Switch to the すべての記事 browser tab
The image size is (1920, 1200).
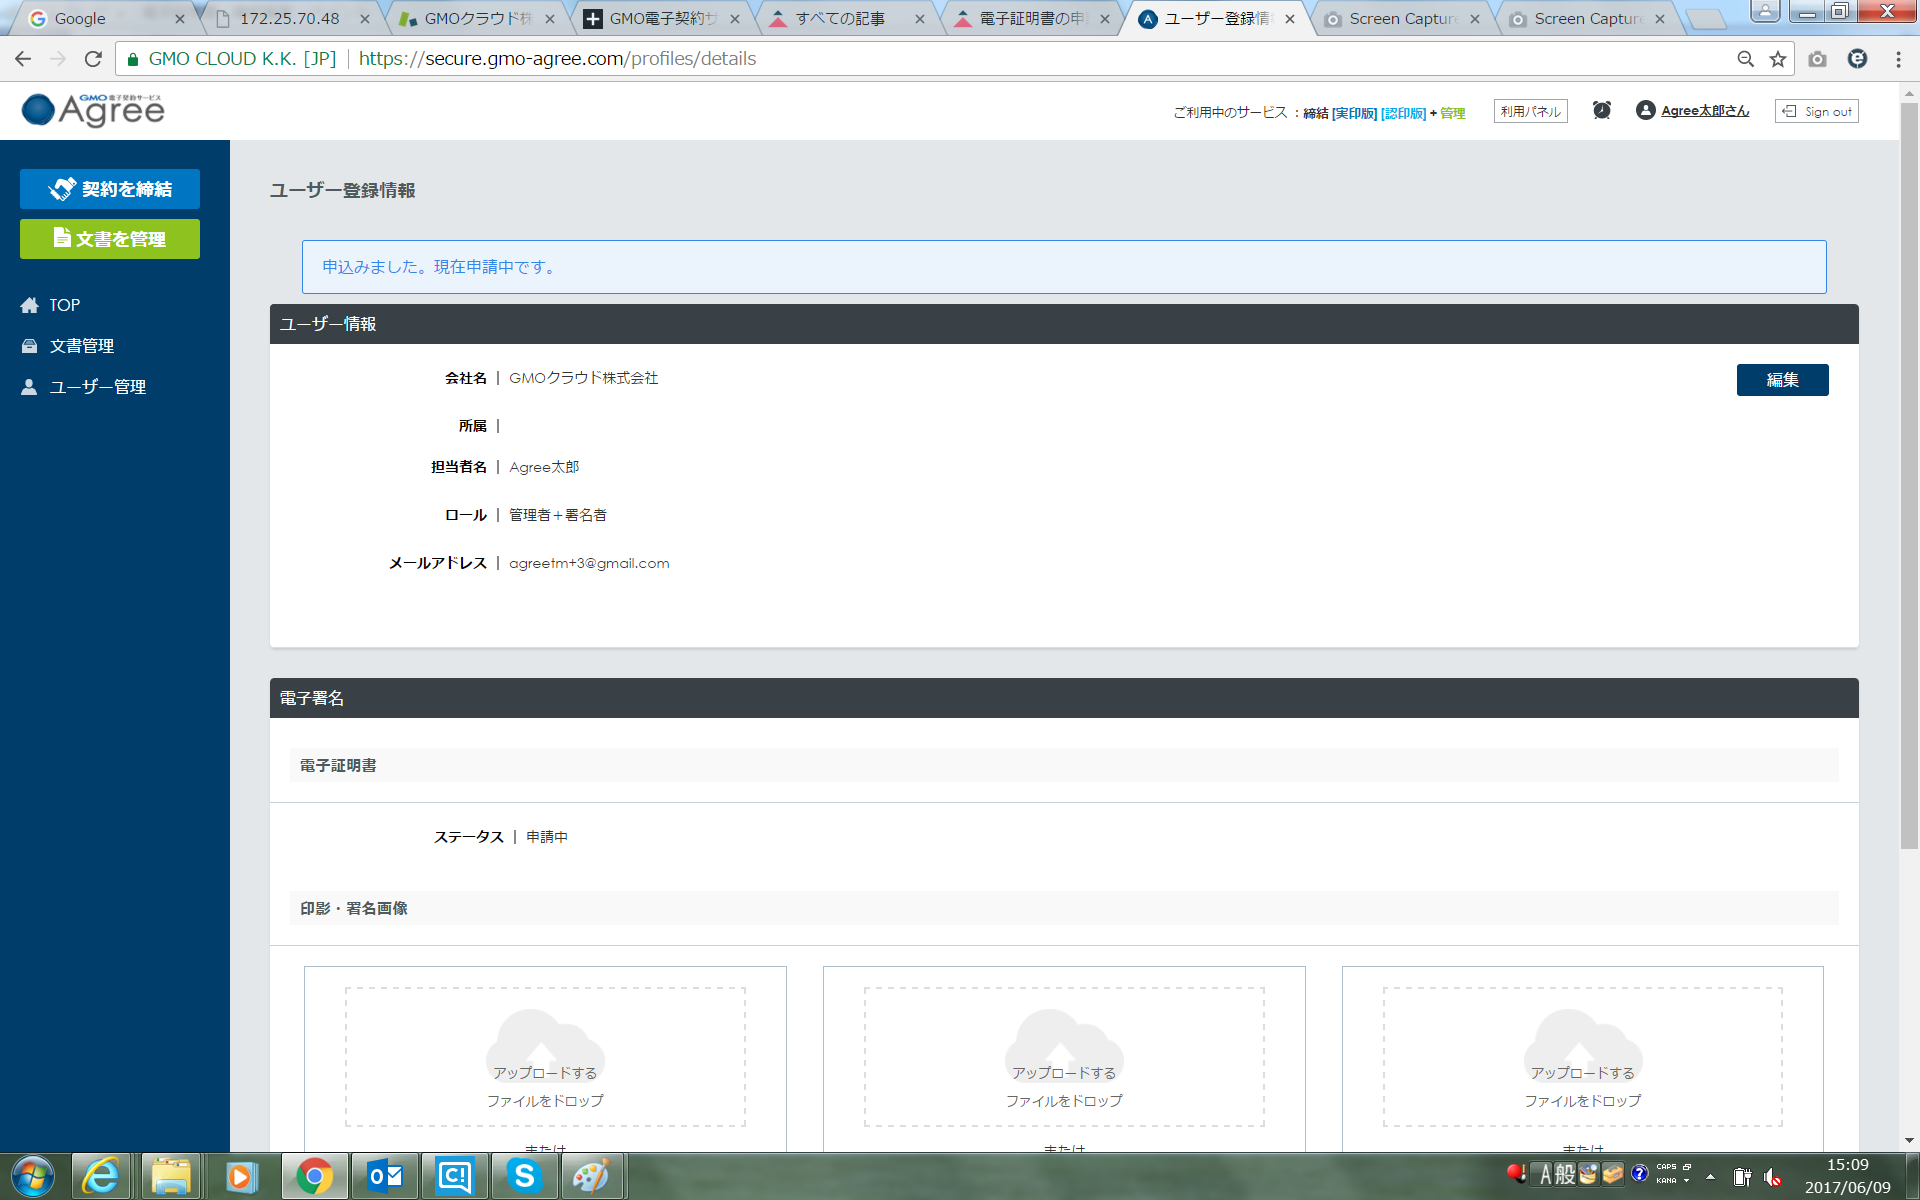tap(840, 19)
